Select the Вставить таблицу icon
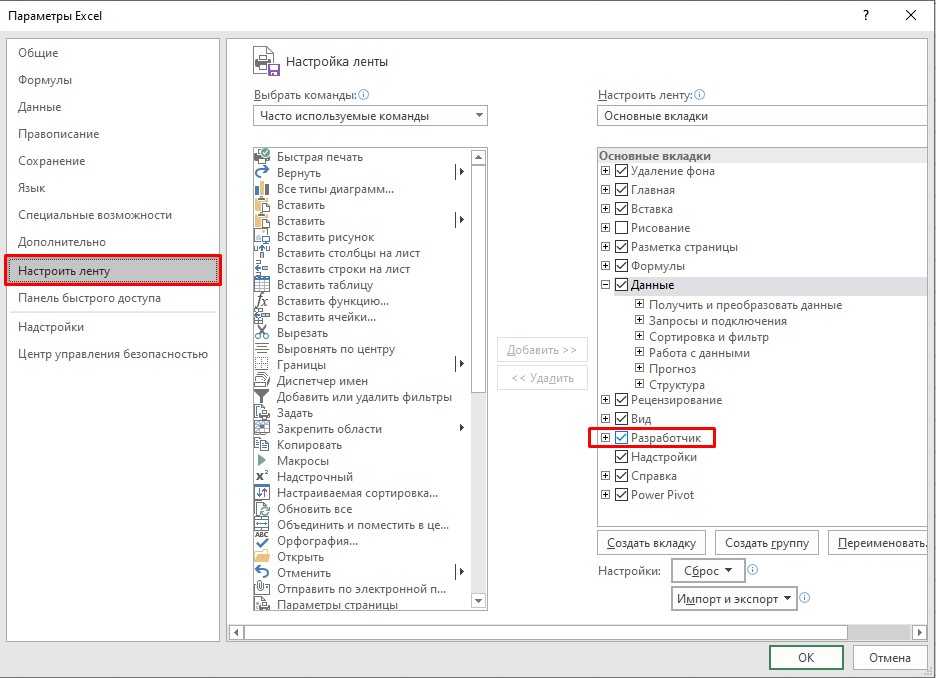 click(x=263, y=285)
